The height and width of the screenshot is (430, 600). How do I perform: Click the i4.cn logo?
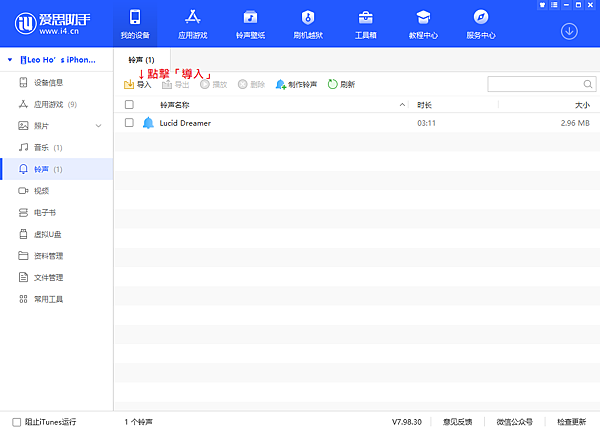pos(52,23)
